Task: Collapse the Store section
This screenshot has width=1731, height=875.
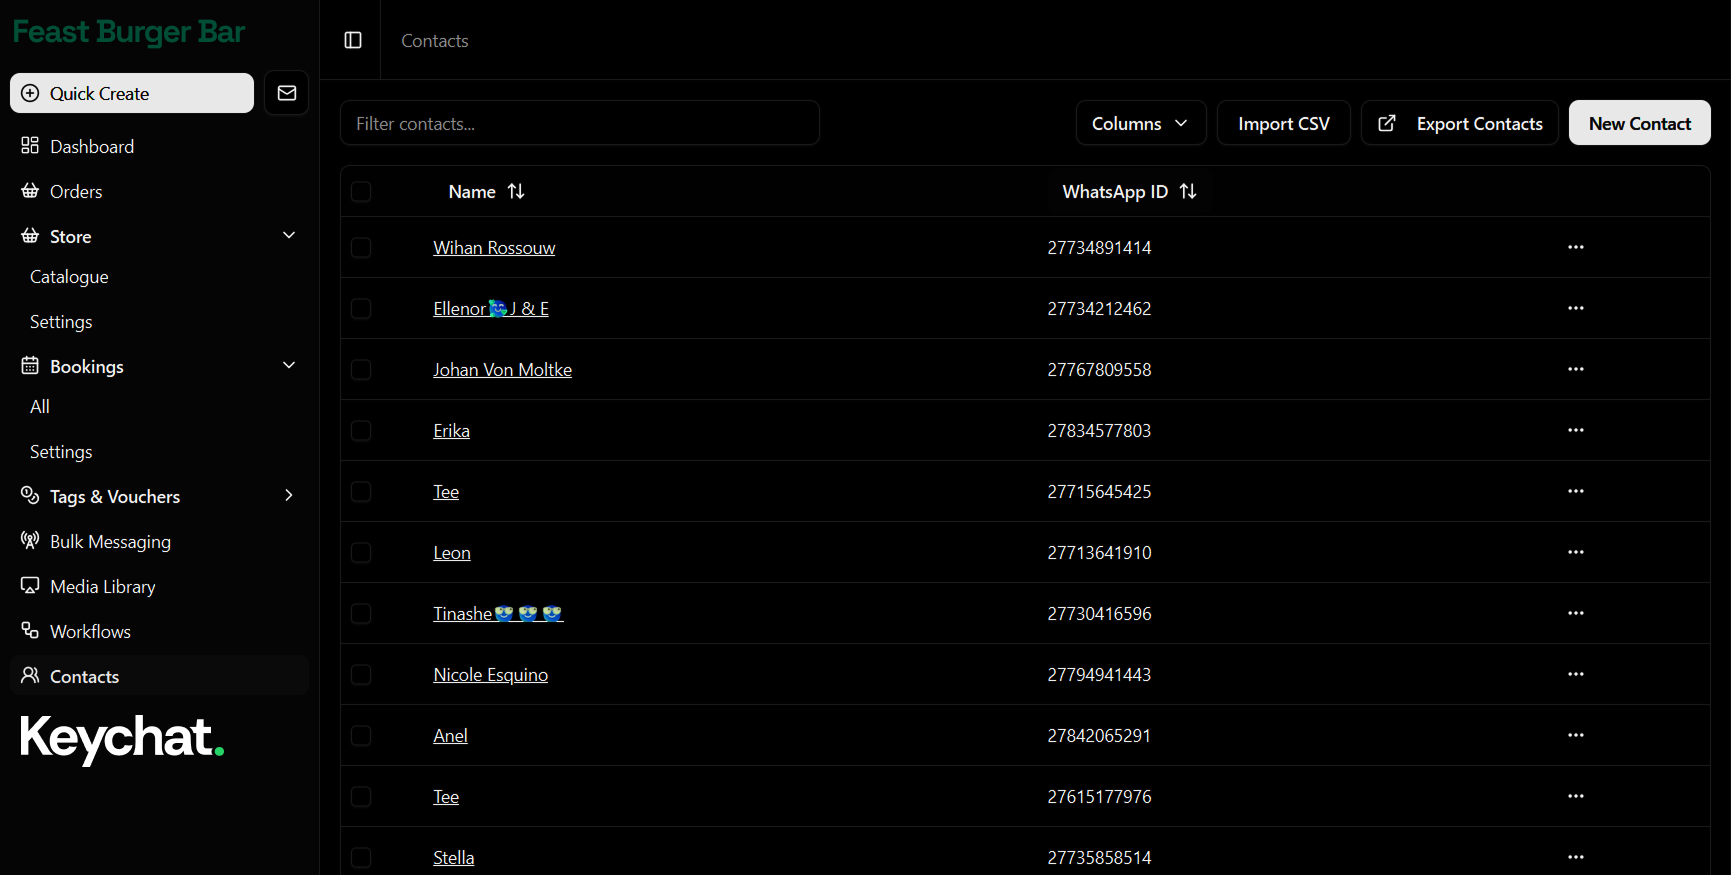Action: 289,235
